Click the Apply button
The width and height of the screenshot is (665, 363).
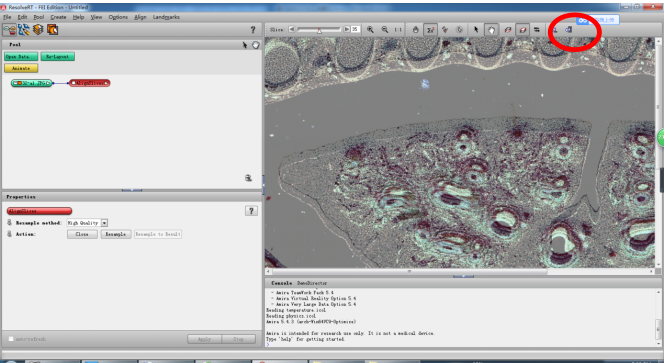click(x=204, y=339)
